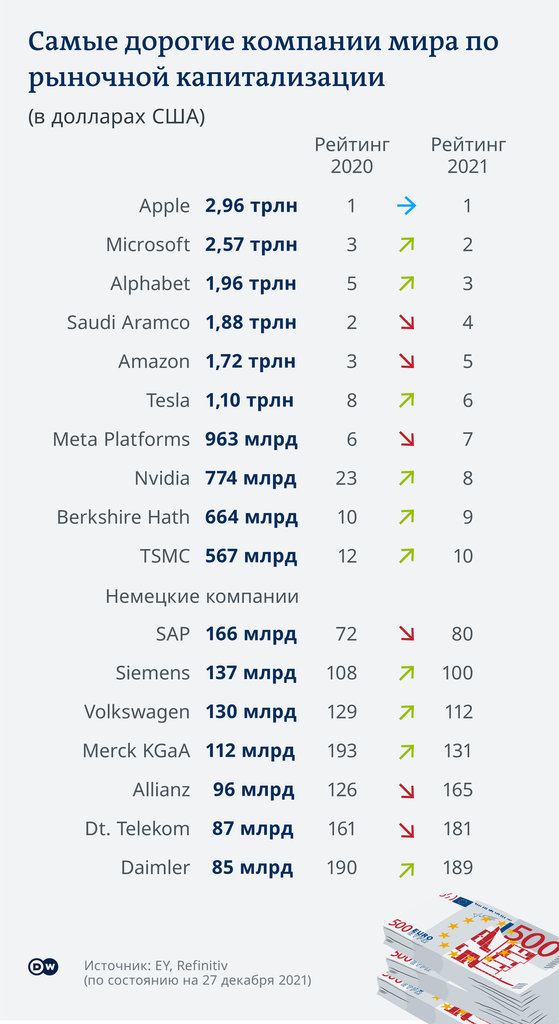The width and height of the screenshot is (559, 1024).
Task: Click the euro banknotes illustration
Action: pos(468,956)
